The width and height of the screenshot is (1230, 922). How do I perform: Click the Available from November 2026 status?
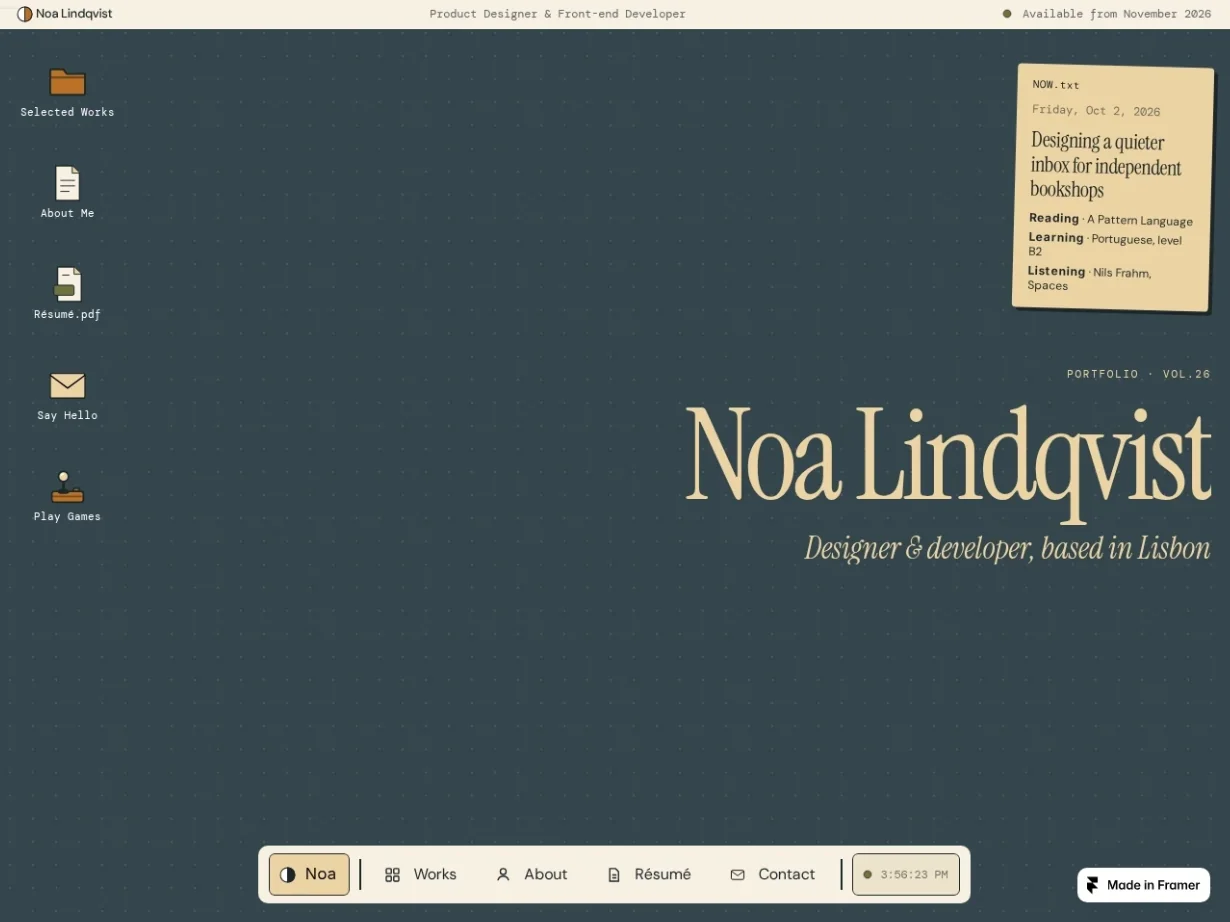click(x=1107, y=14)
